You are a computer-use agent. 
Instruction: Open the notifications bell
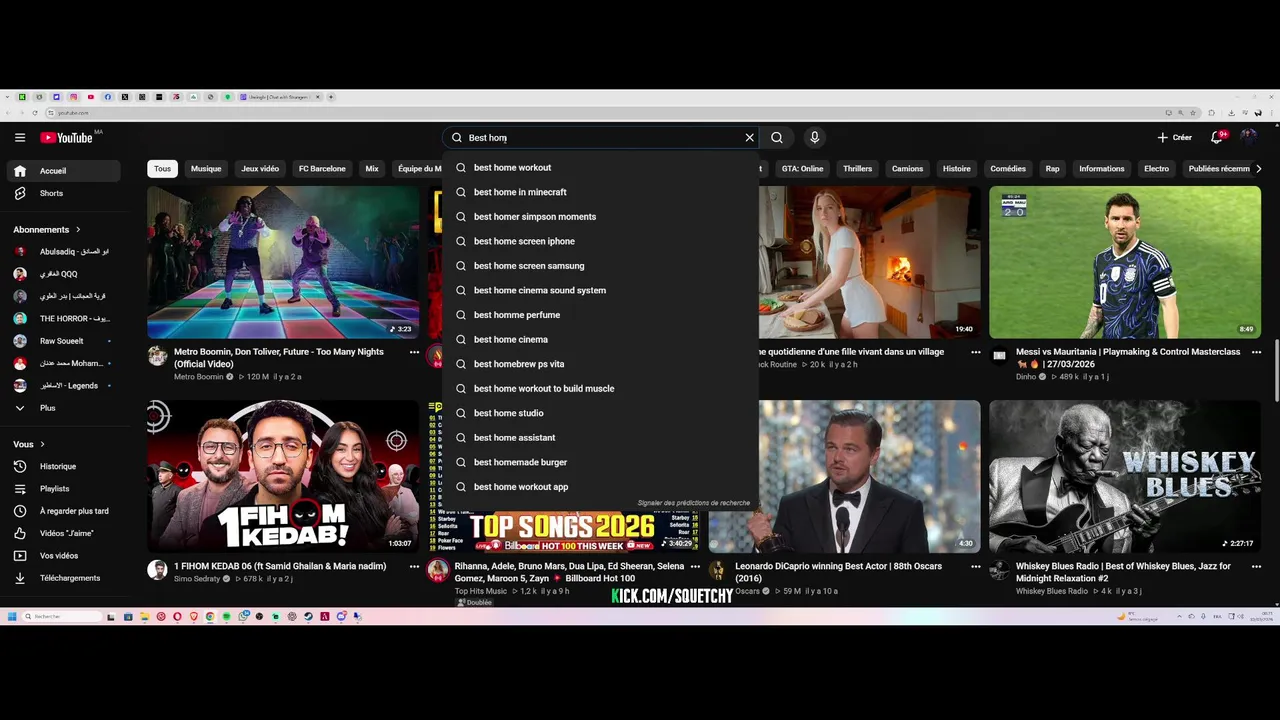[x=1217, y=137]
